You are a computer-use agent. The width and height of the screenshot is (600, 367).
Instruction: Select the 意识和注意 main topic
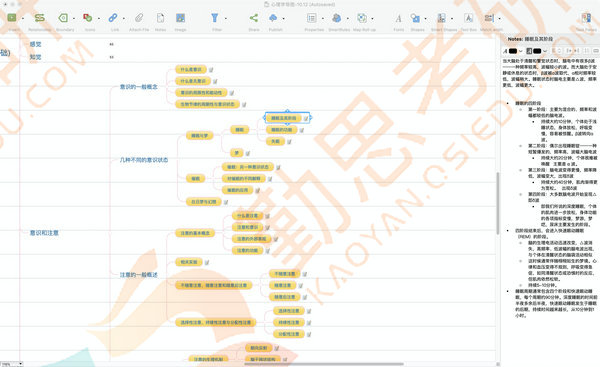coord(44,233)
